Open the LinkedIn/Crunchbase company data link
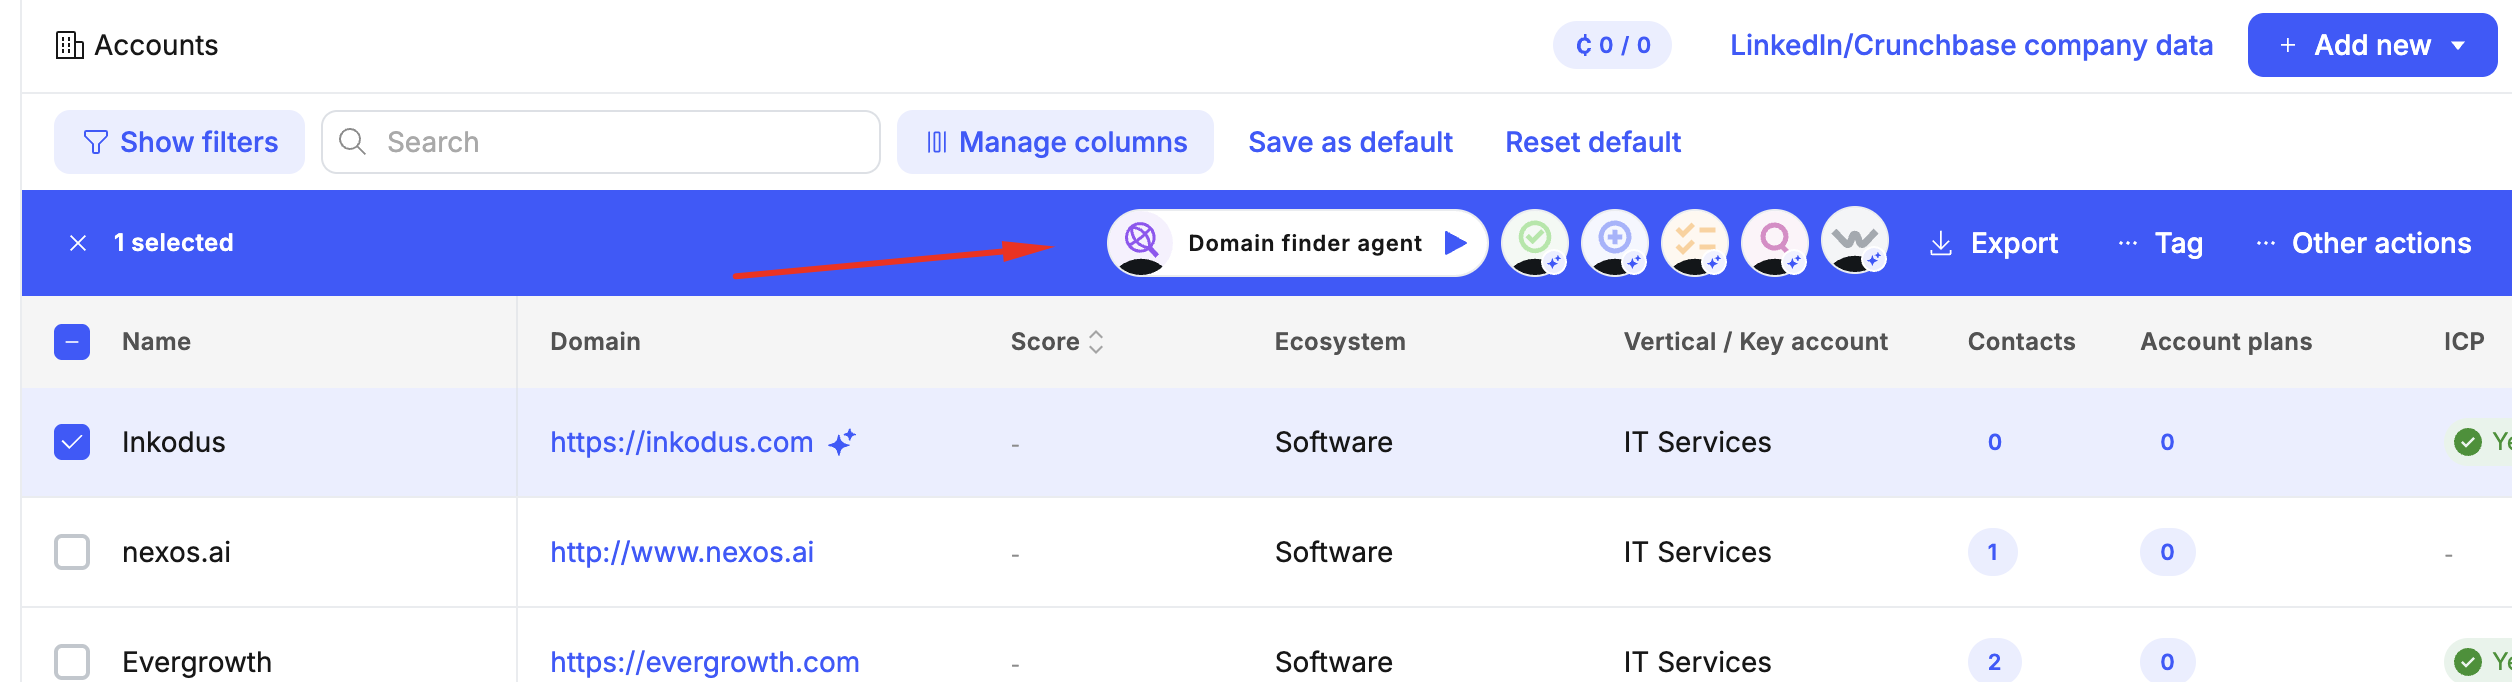 click(x=1970, y=45)
